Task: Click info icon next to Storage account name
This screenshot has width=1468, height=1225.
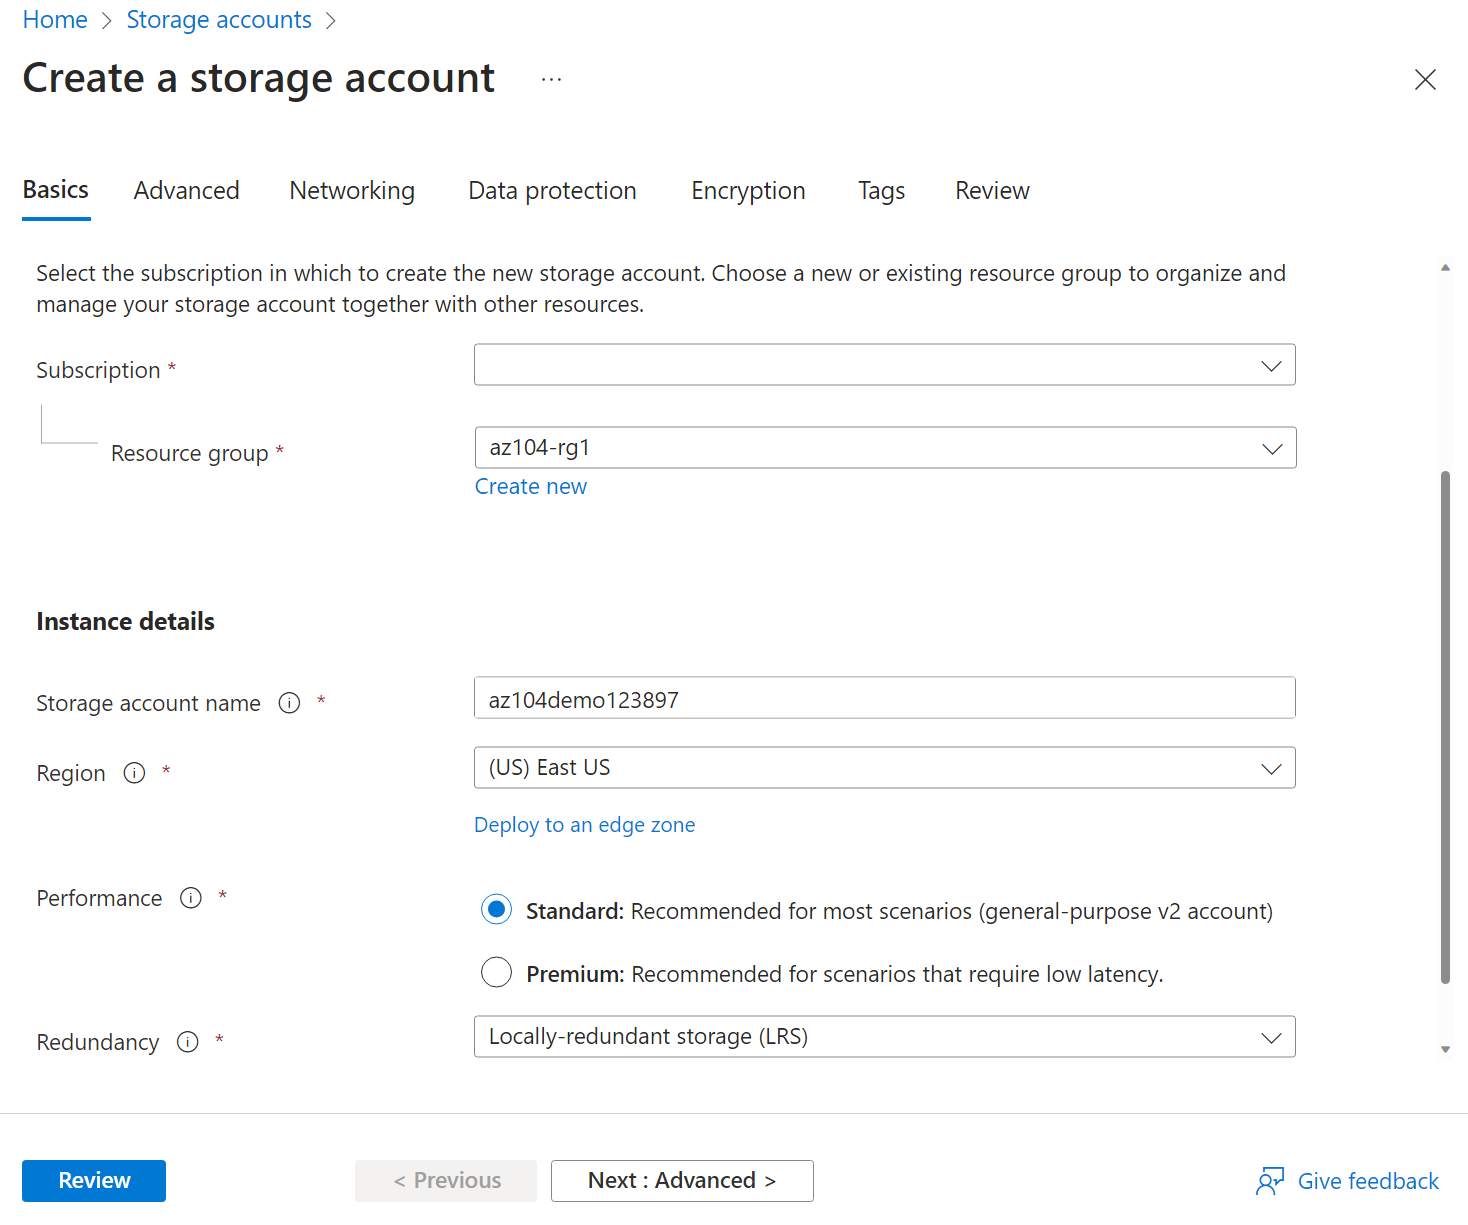Action: (289, 703)
